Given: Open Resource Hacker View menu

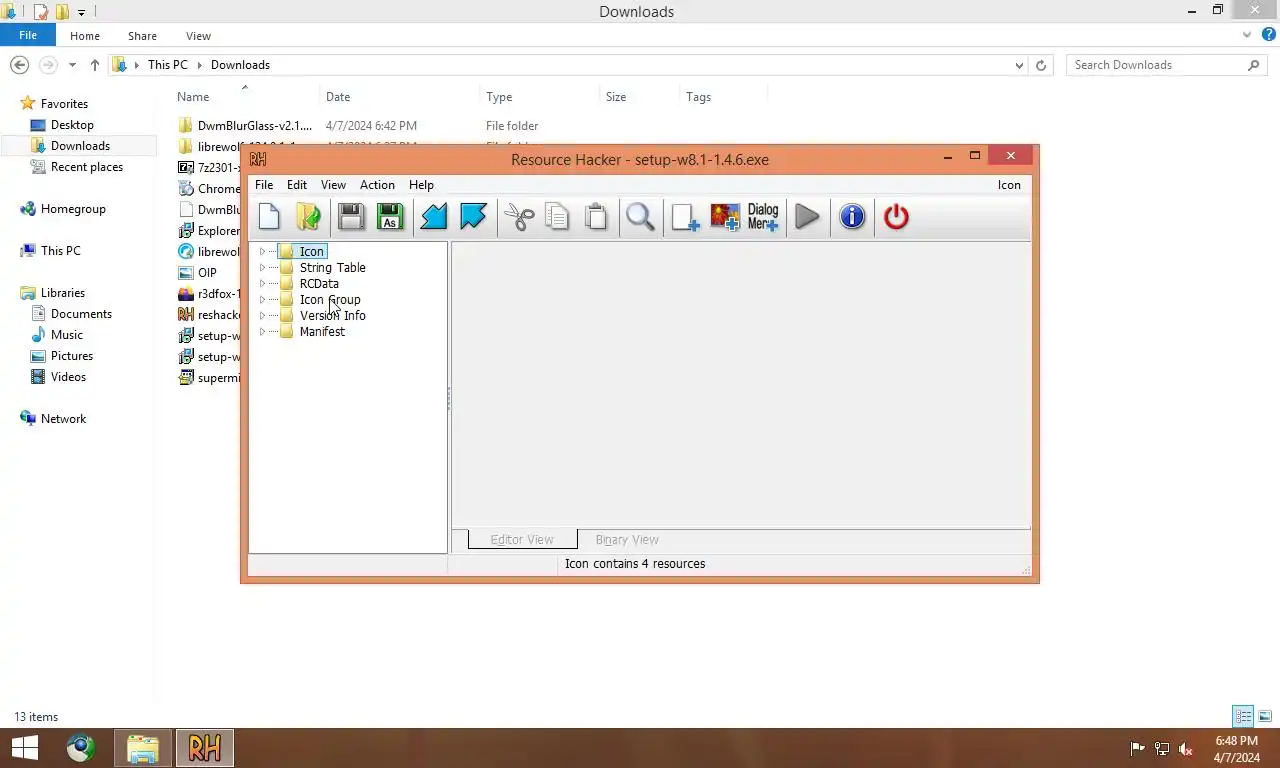Looking at the screenshot, I should click(333, 185).
